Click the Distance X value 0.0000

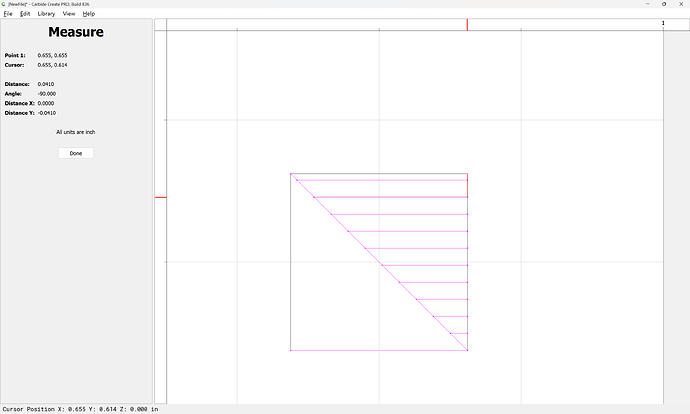tap(46, 103)
